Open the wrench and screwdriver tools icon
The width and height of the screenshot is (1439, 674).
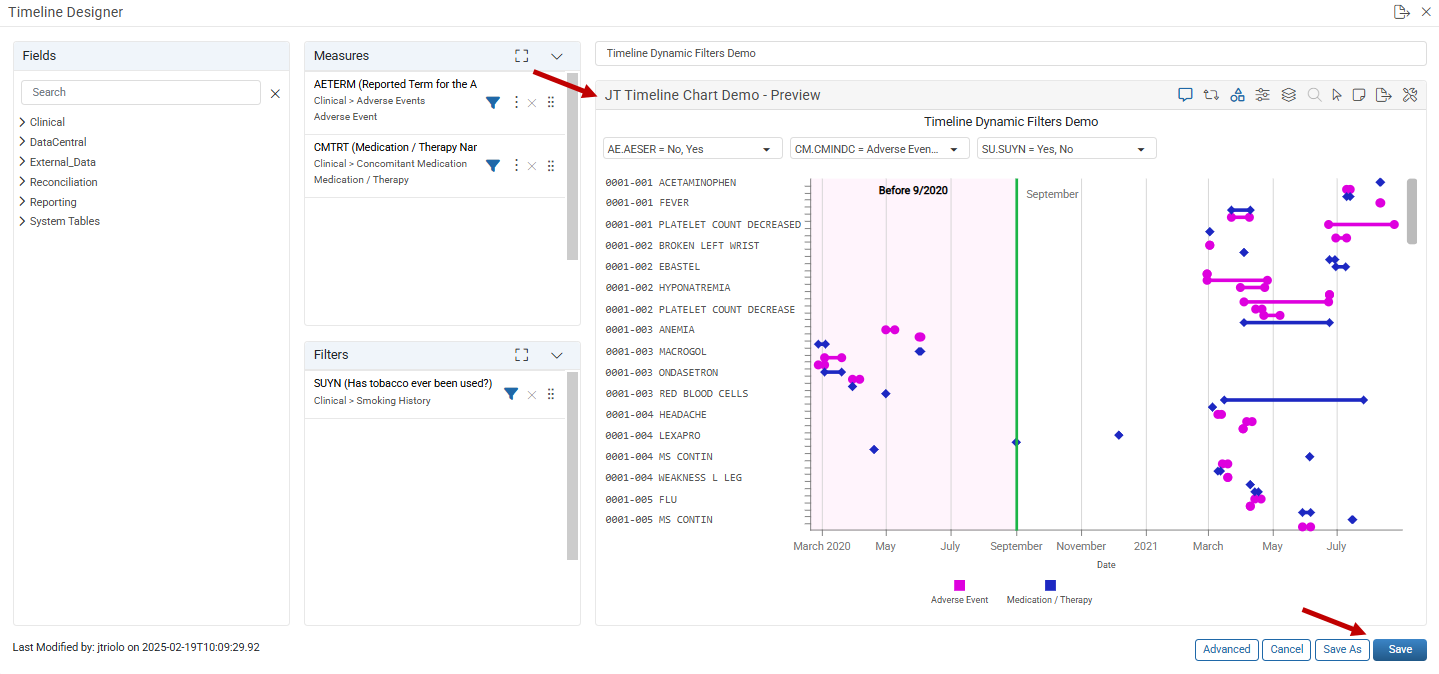coord(1410,95)
